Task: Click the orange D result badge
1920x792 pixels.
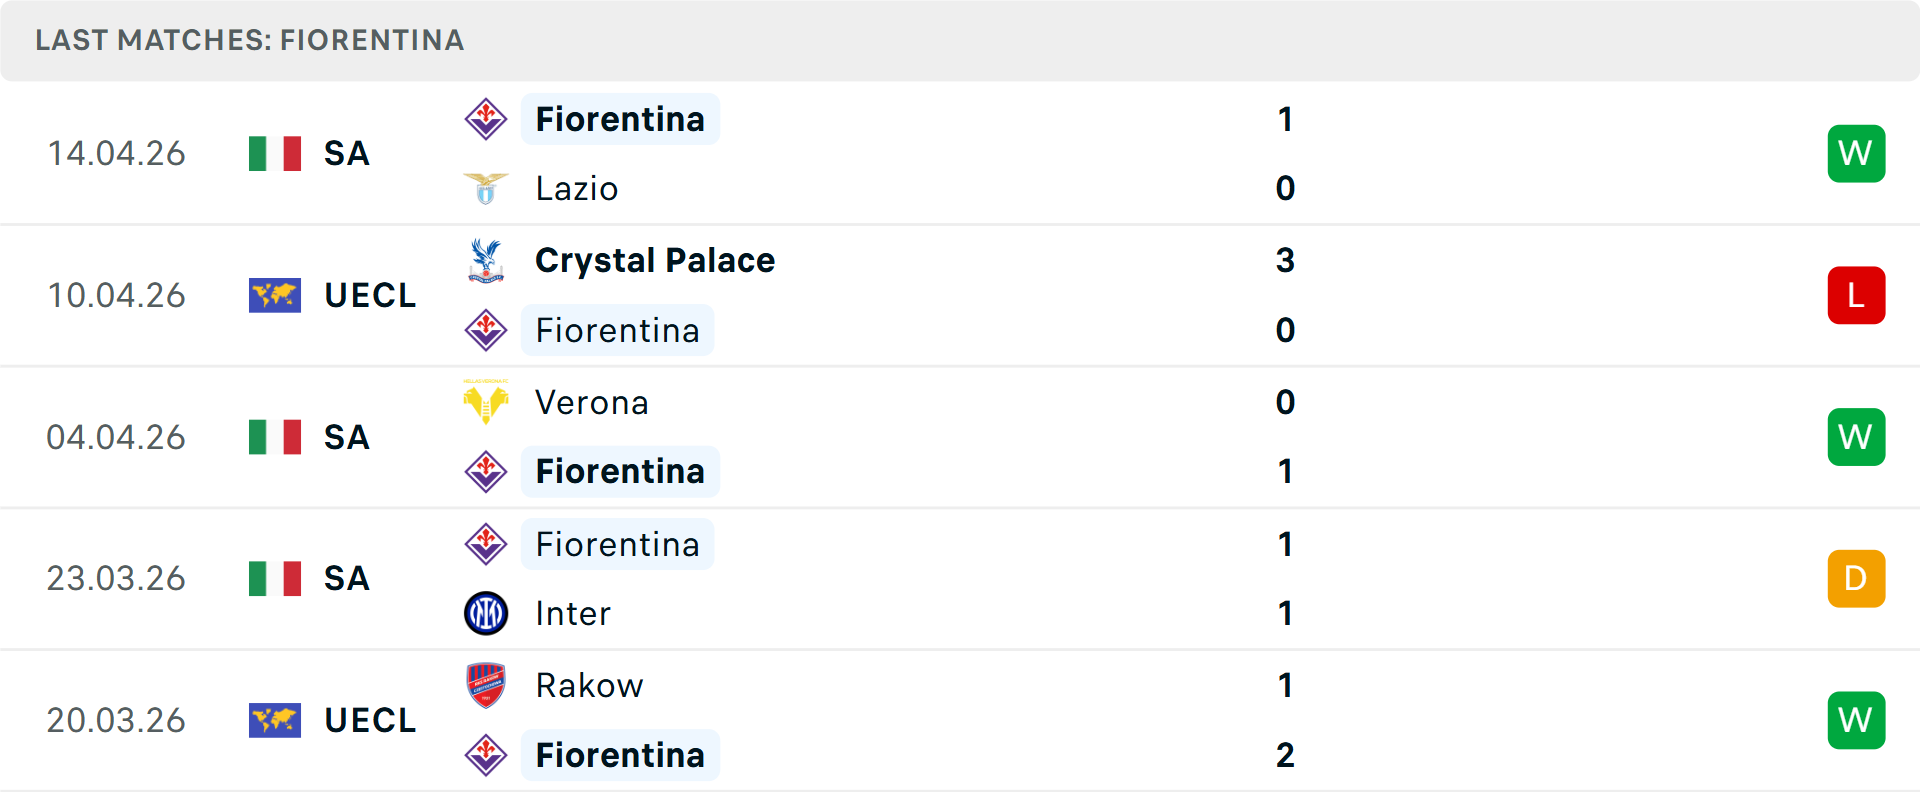Action: pyautogui.click(x=1856, y=579)
